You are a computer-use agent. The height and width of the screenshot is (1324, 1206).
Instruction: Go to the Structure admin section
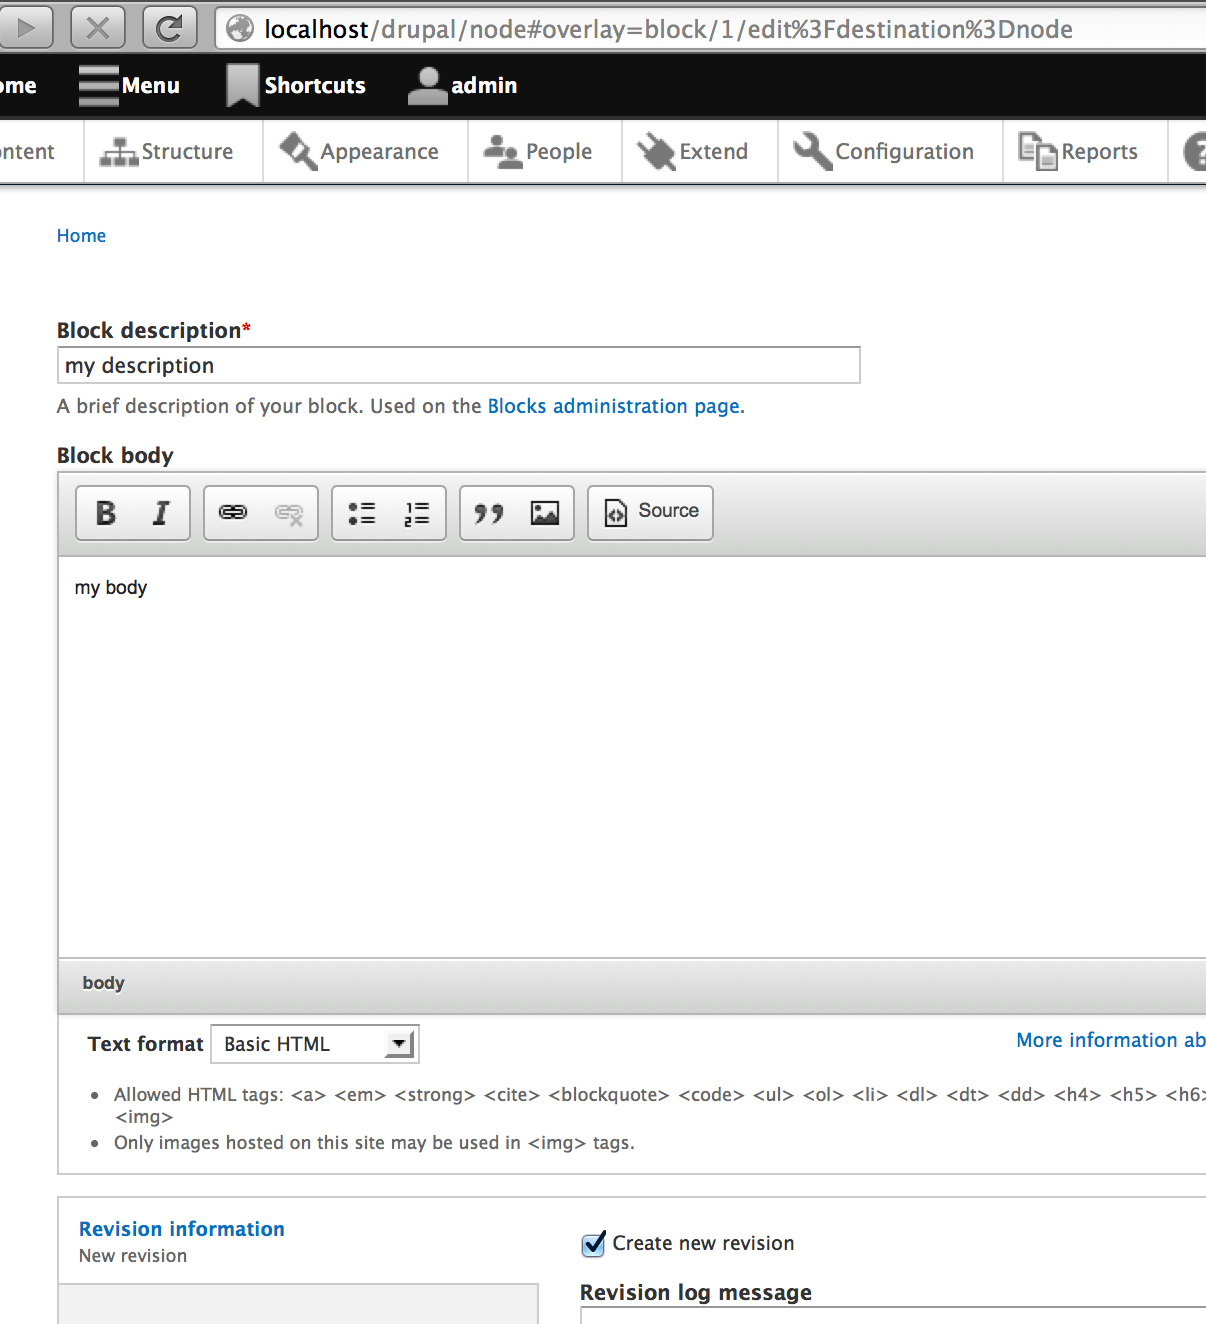pos(167,152)
